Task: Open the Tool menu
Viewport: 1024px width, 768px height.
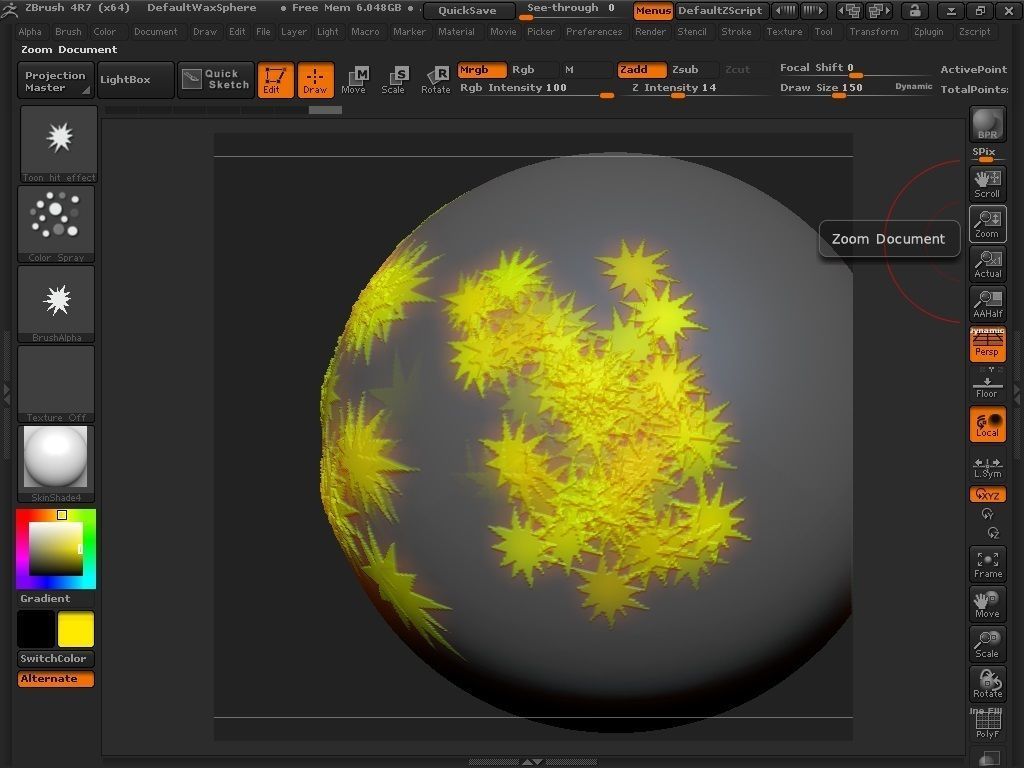Action: 823,31
